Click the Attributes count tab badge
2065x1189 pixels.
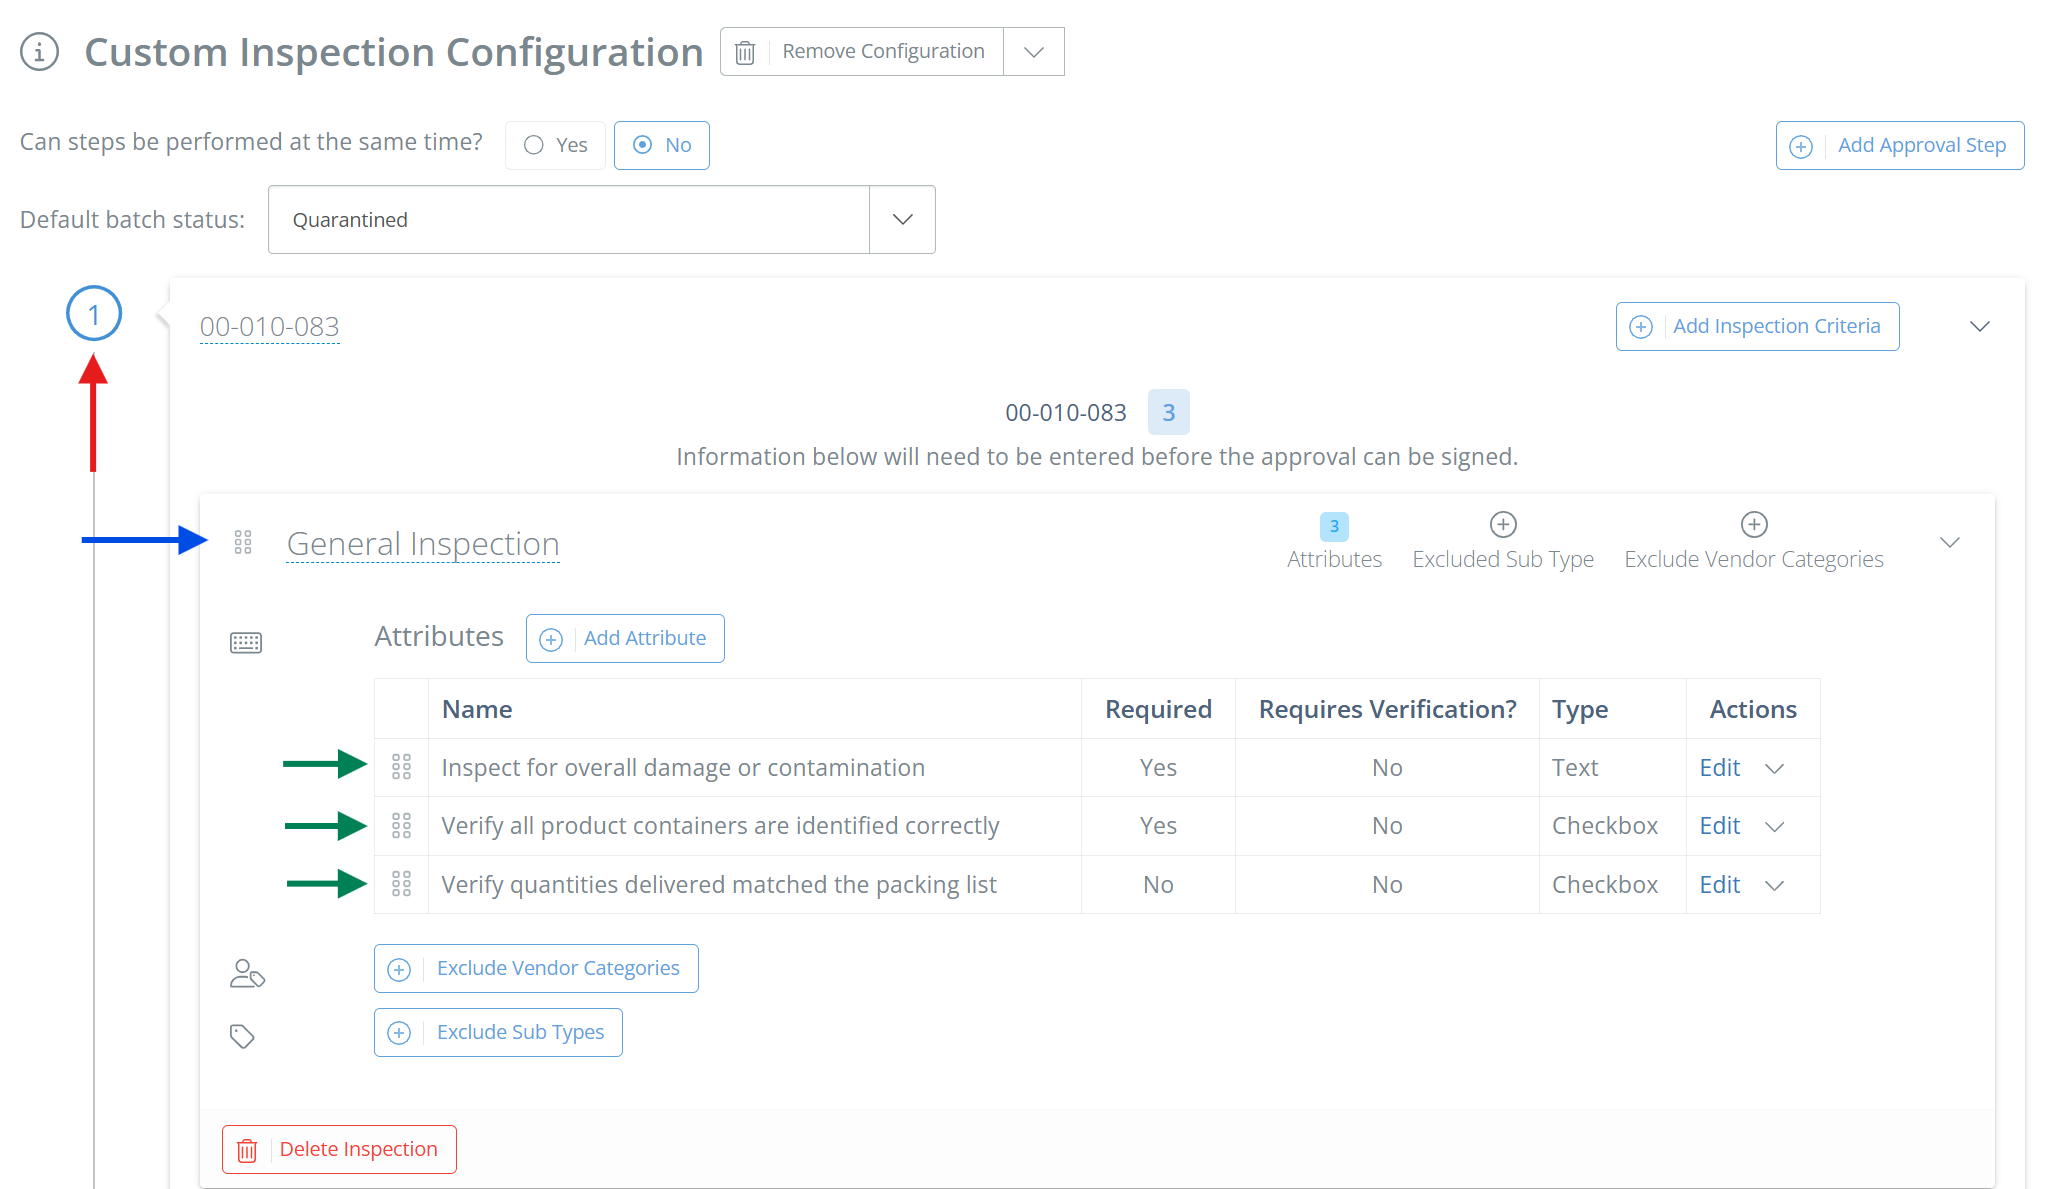[x=1334, y=527]
